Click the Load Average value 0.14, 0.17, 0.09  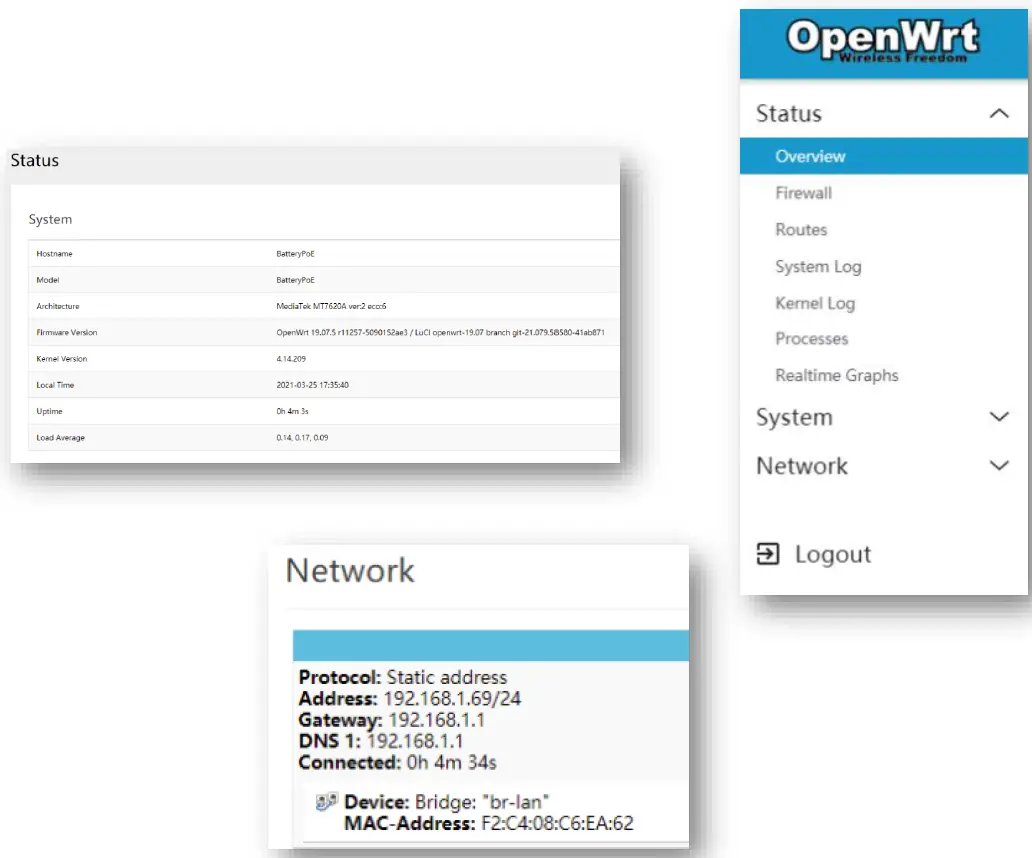(x=302, y=438)
